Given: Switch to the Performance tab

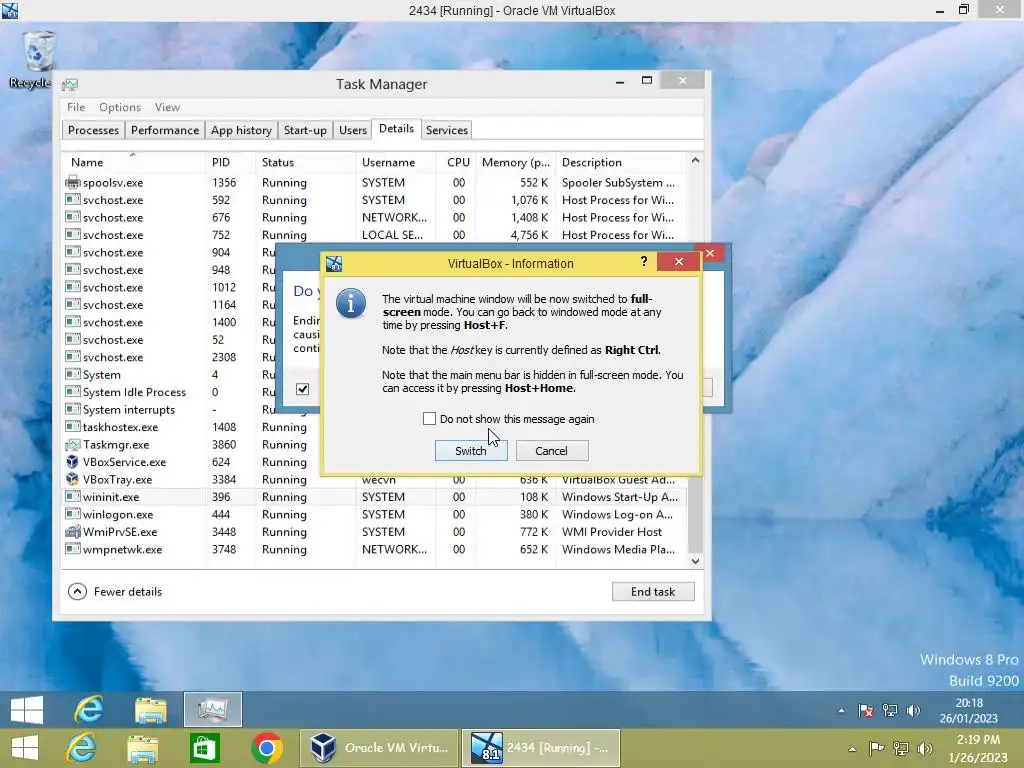Looking at the screenshot, I should [x=165, y=130].
